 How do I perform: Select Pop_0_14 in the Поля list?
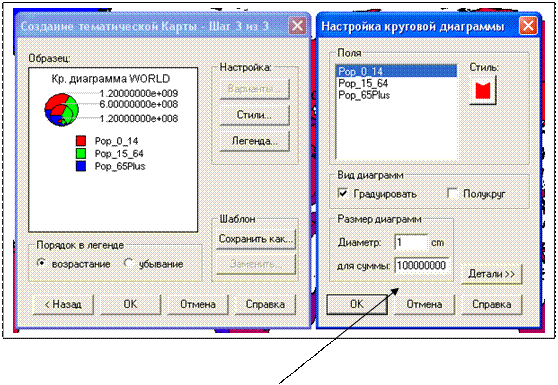pos(396,71)
